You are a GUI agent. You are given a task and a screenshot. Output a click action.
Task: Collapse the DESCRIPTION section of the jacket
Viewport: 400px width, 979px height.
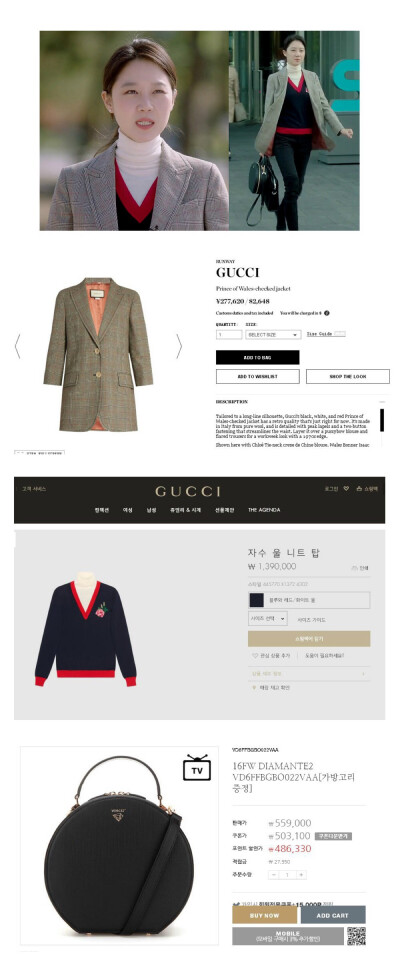click(382, 401)
